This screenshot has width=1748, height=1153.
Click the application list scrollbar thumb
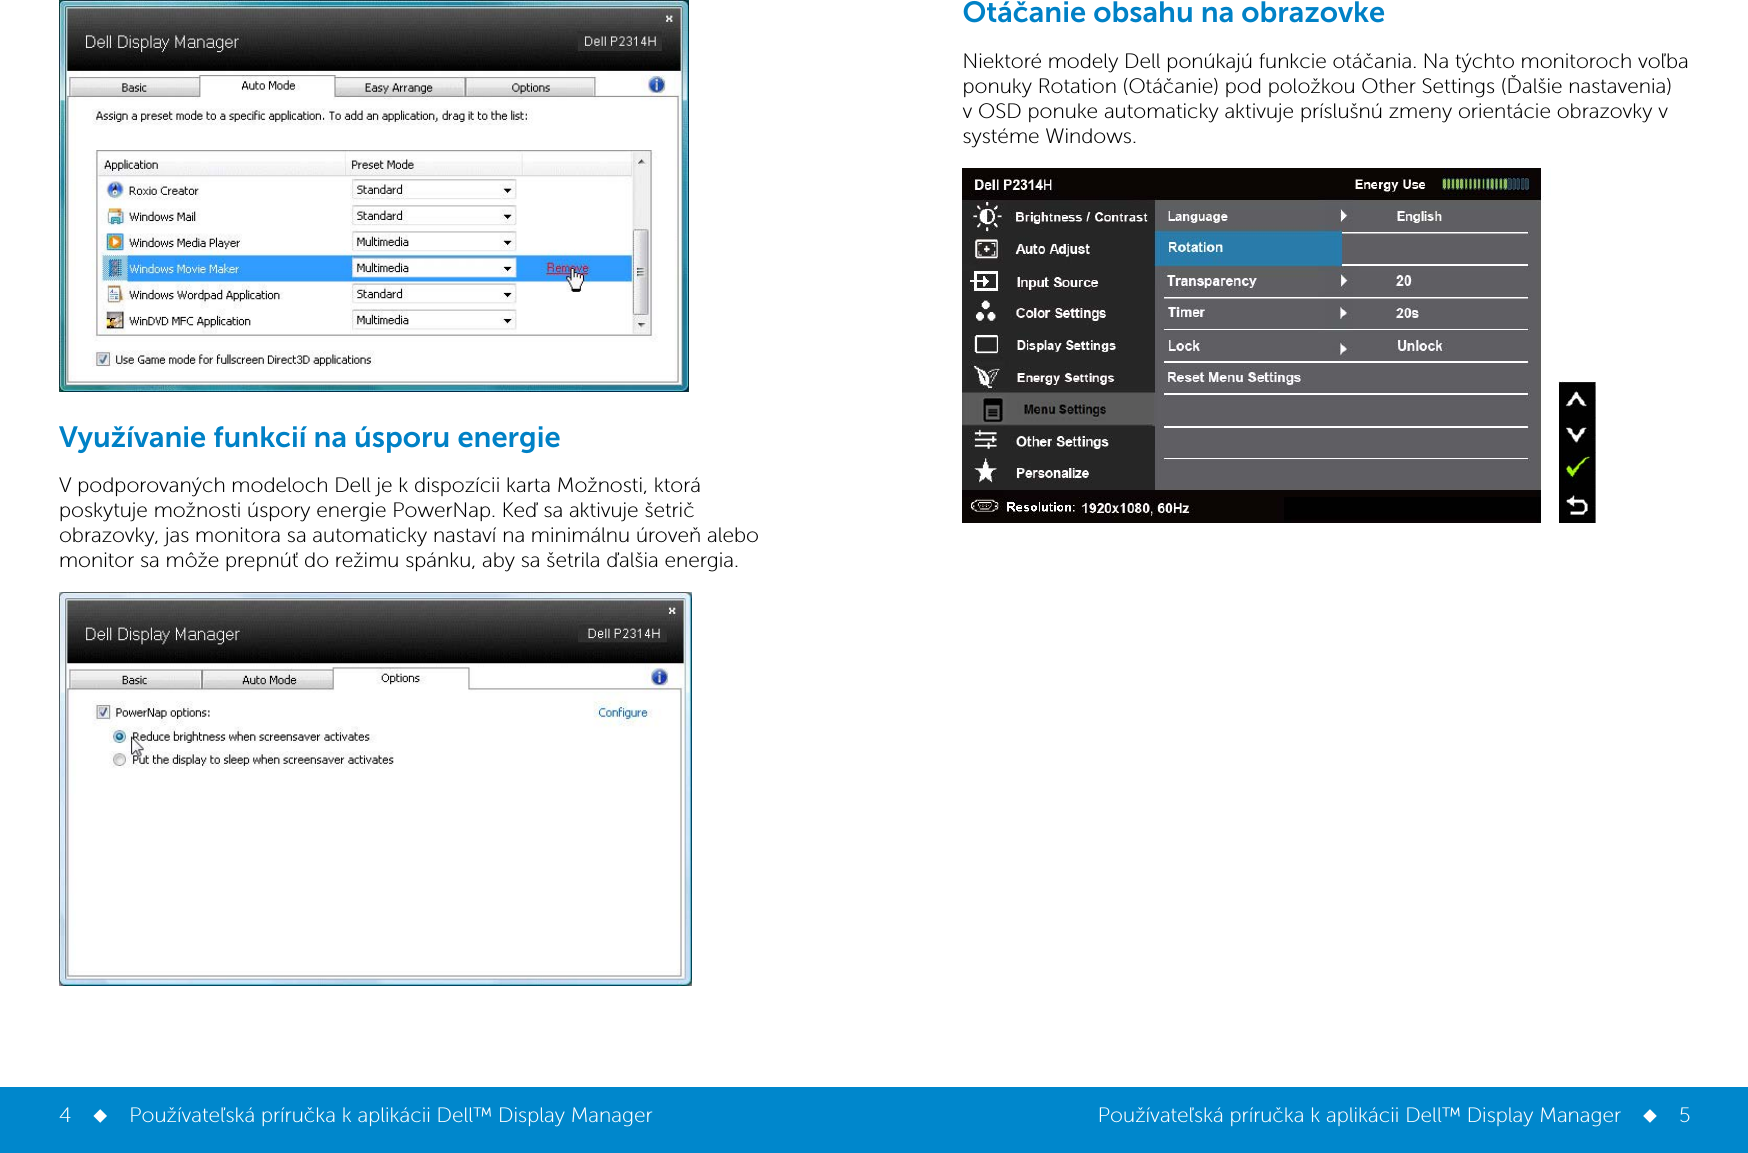641,271
